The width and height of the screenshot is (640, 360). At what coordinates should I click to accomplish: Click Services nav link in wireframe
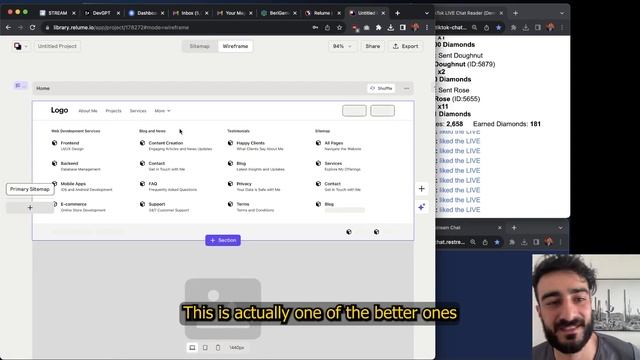click(x=138, y=111)
